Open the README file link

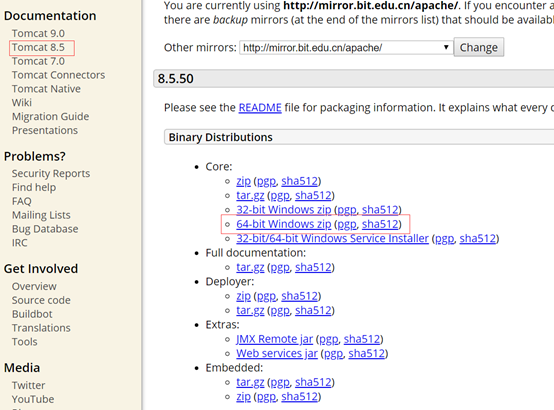tap(260, 107)
